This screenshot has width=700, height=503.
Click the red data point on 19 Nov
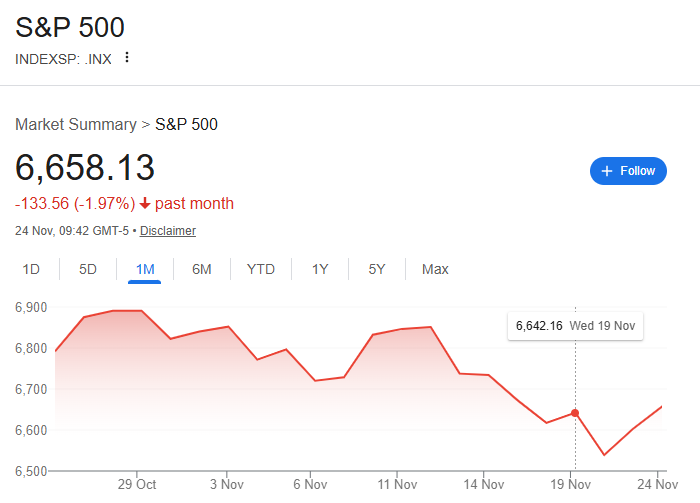(575, 412)
